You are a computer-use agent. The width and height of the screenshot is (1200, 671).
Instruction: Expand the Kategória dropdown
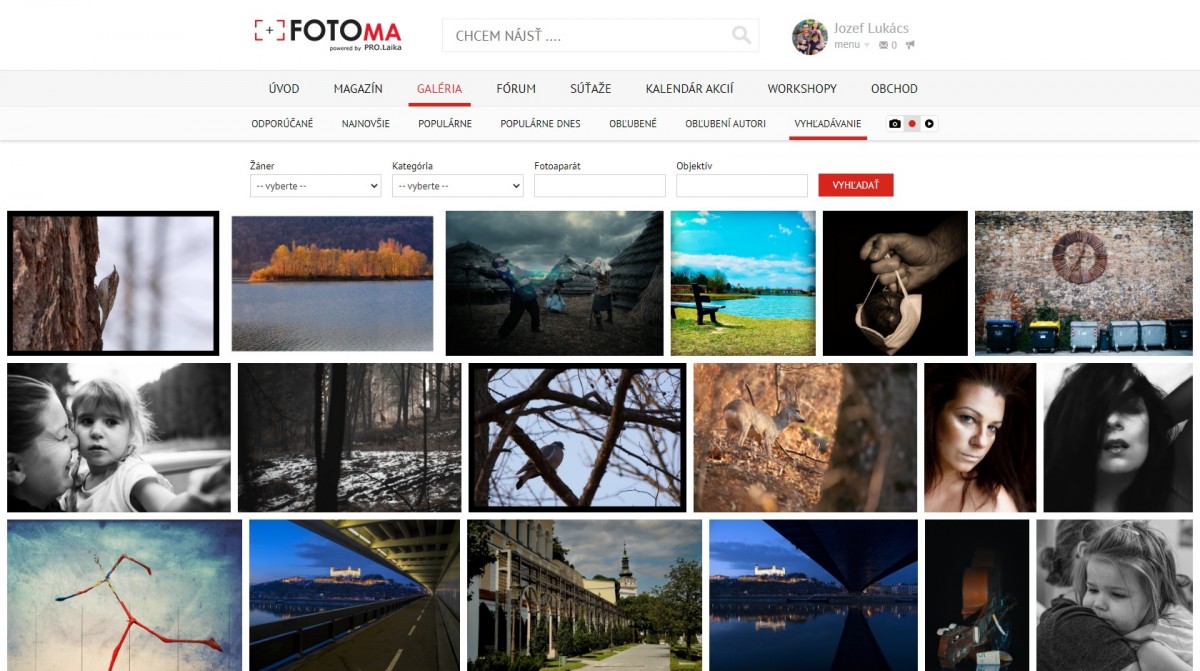457,186
